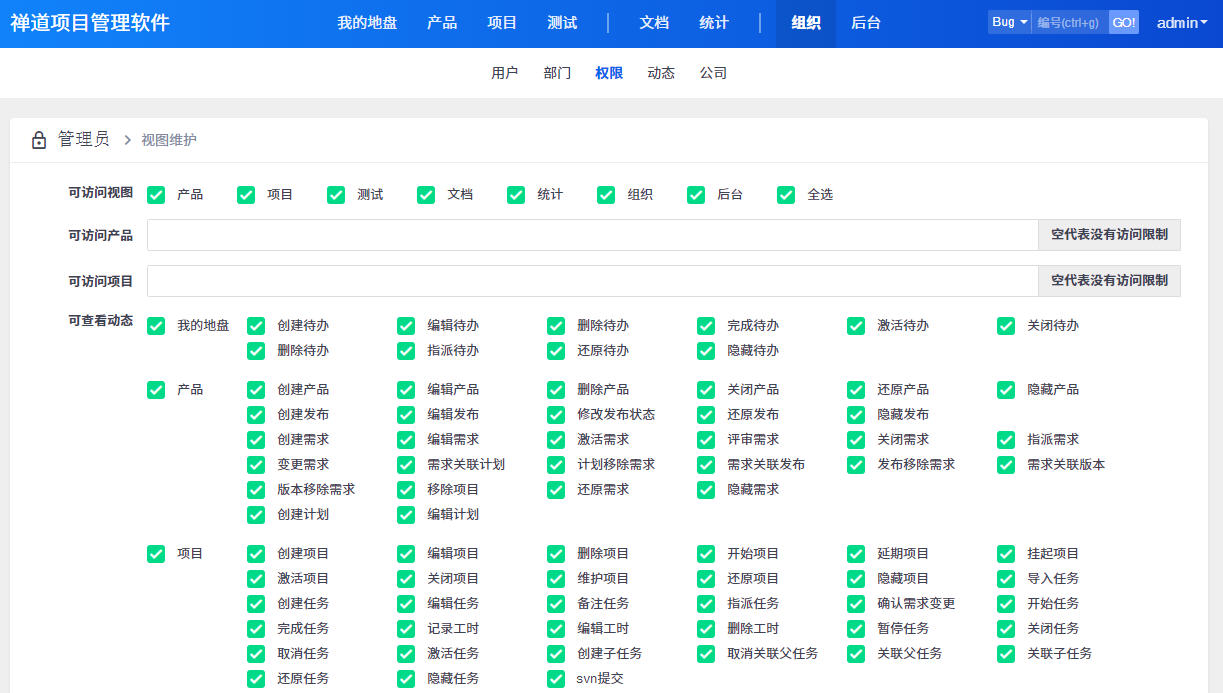
Task: Toggle the 删除工时 checkbox
Action: (x=706, y=629)
